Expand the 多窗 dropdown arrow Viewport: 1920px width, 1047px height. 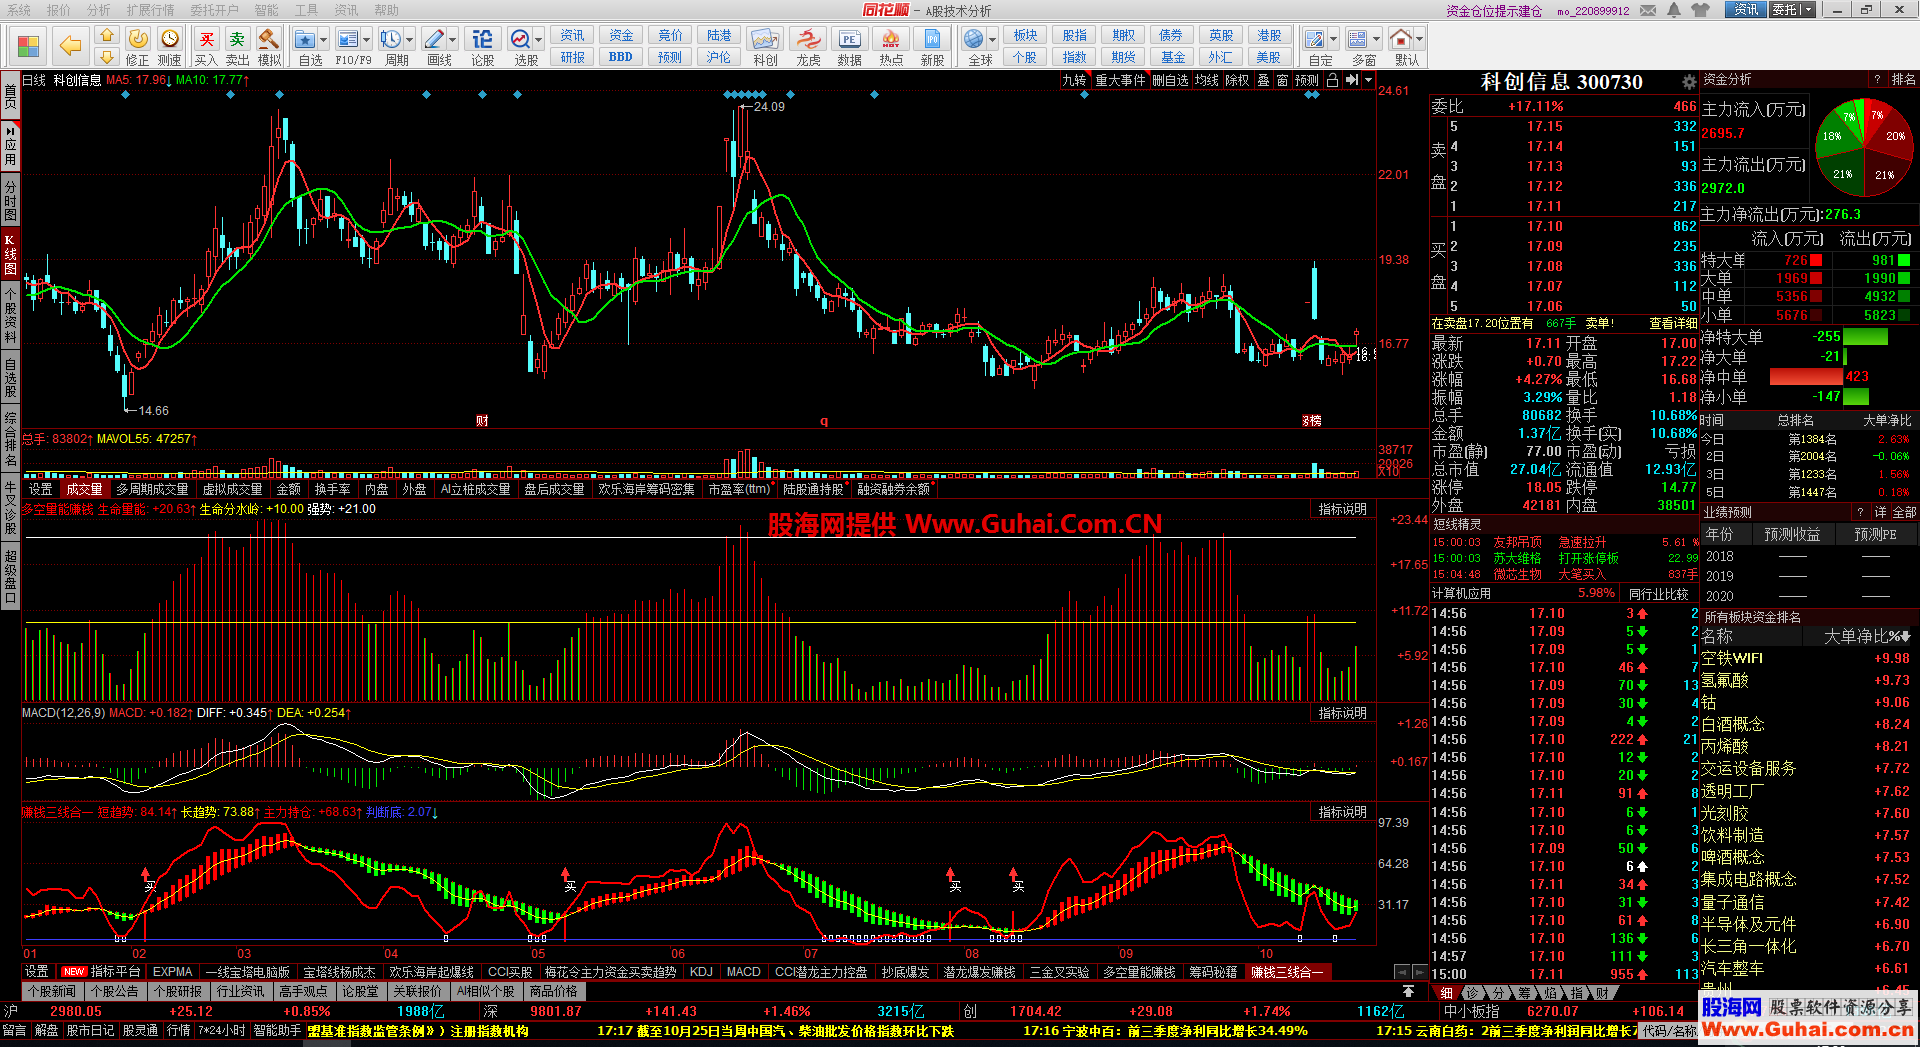[x=1376, y=40]
